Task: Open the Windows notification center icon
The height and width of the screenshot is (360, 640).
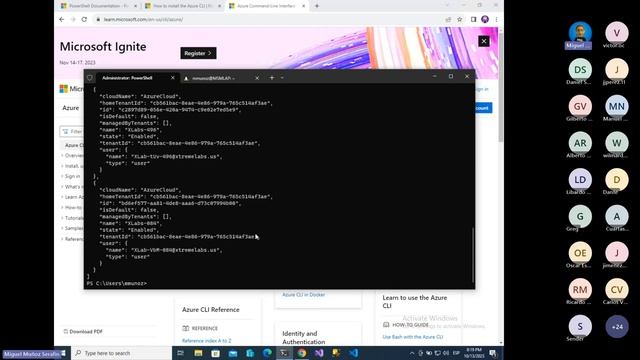Action: pyautogui.click(x=493, y=353)
